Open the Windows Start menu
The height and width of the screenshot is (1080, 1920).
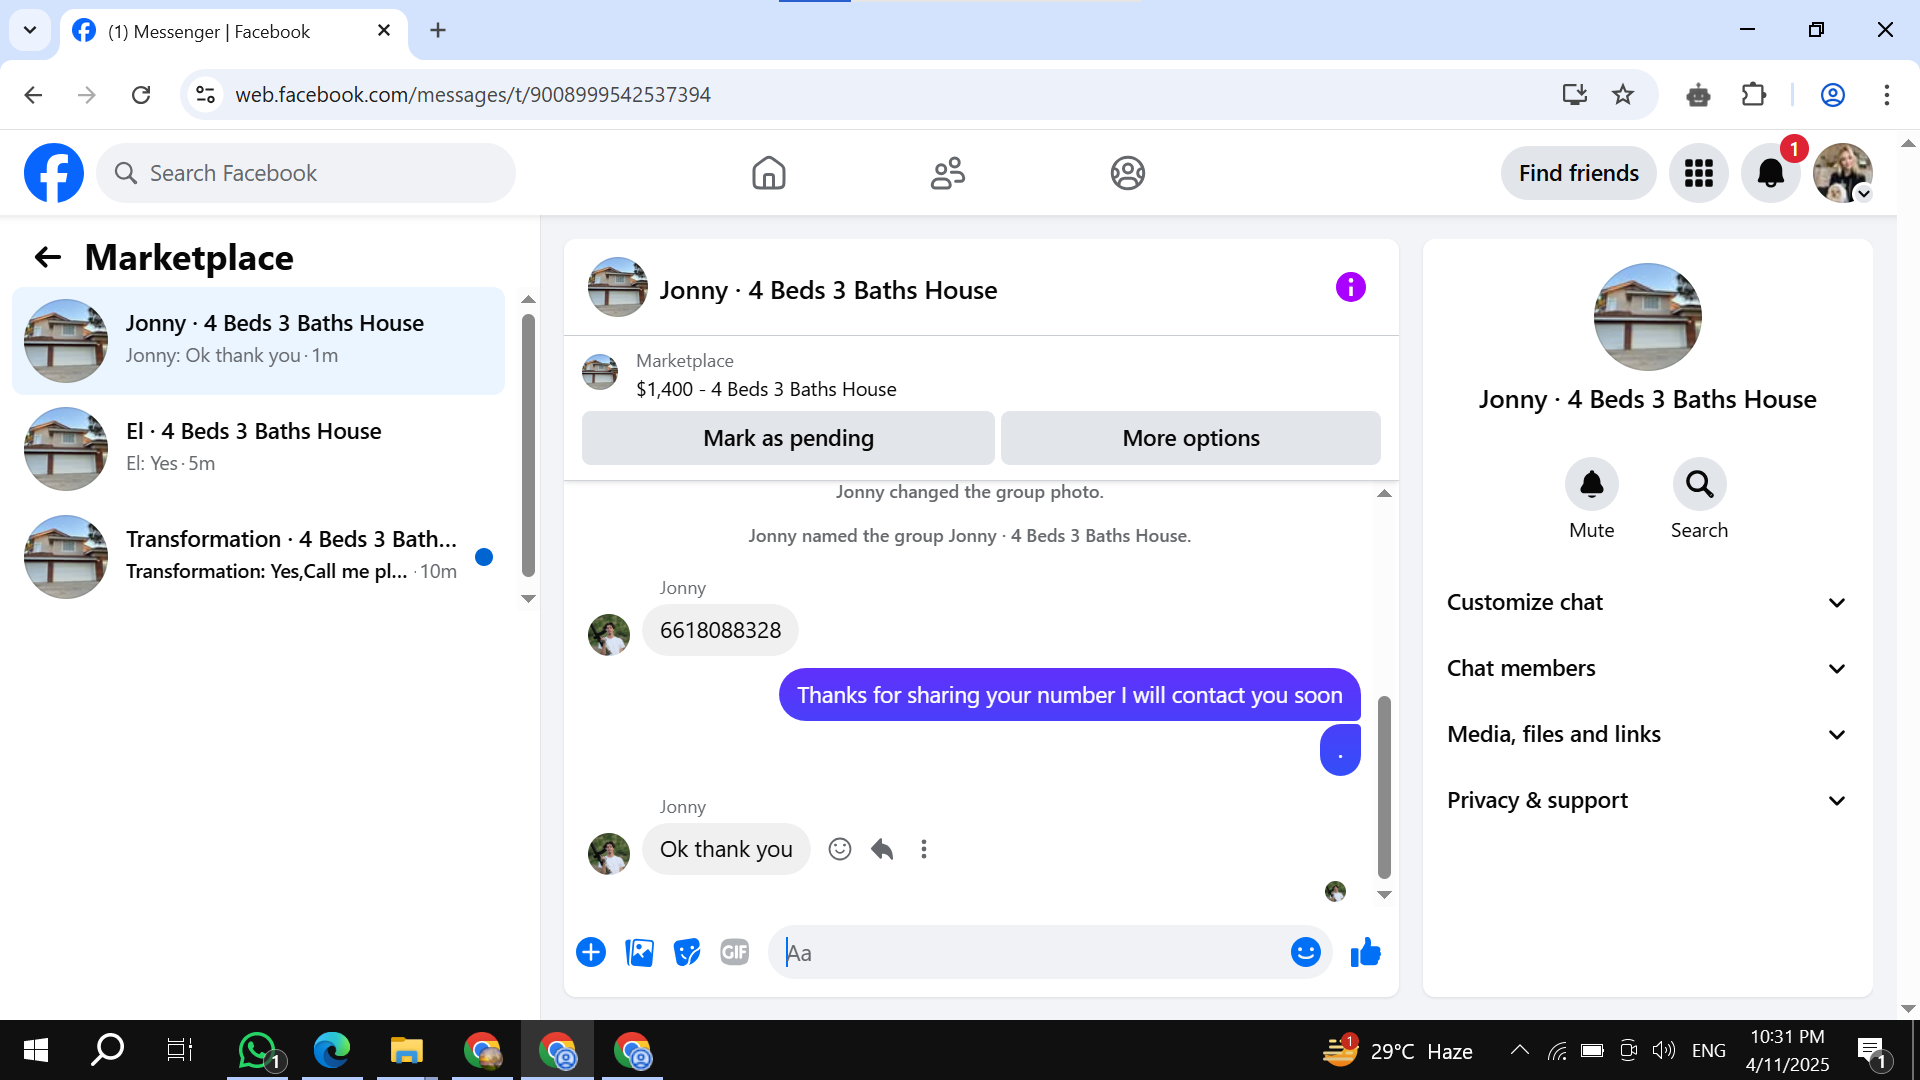[x=35, y=1050]
